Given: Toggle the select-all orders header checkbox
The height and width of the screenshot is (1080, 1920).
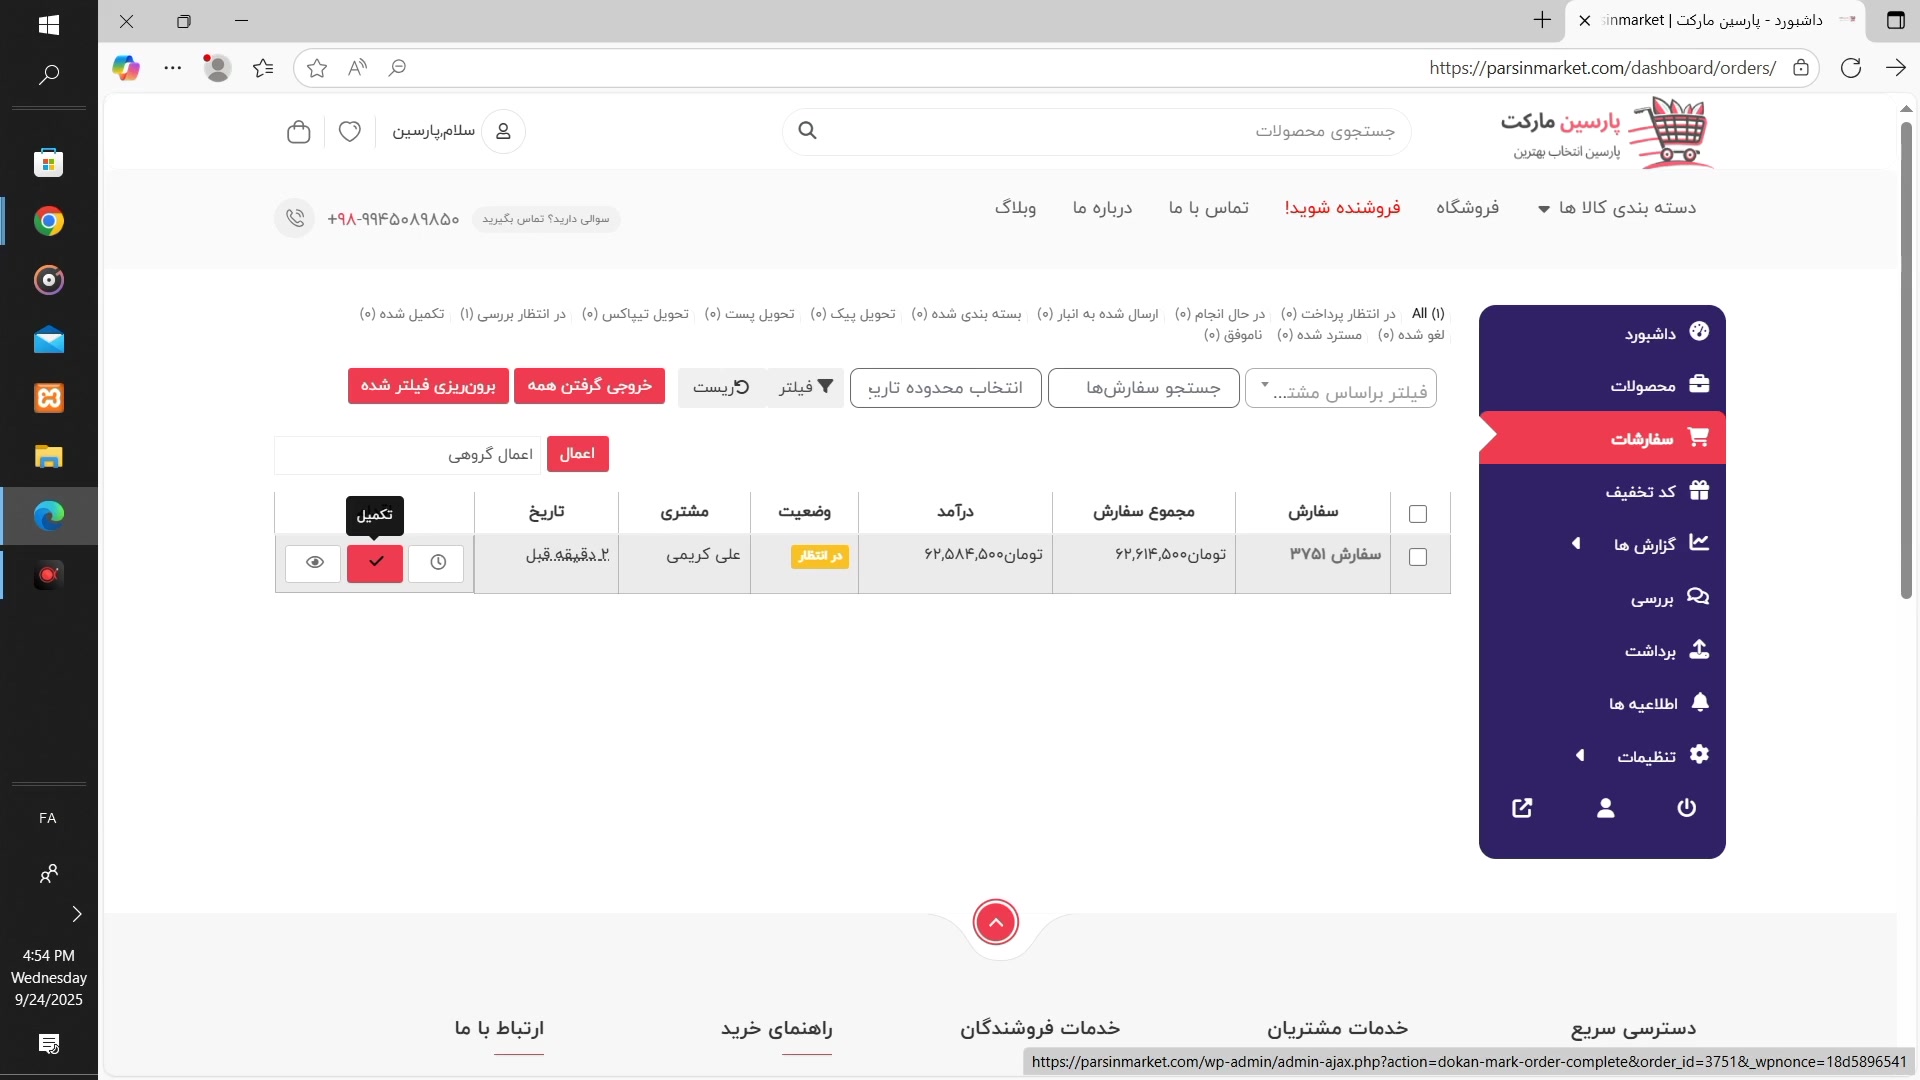Looking at the screenshot, I should 1417,514.
